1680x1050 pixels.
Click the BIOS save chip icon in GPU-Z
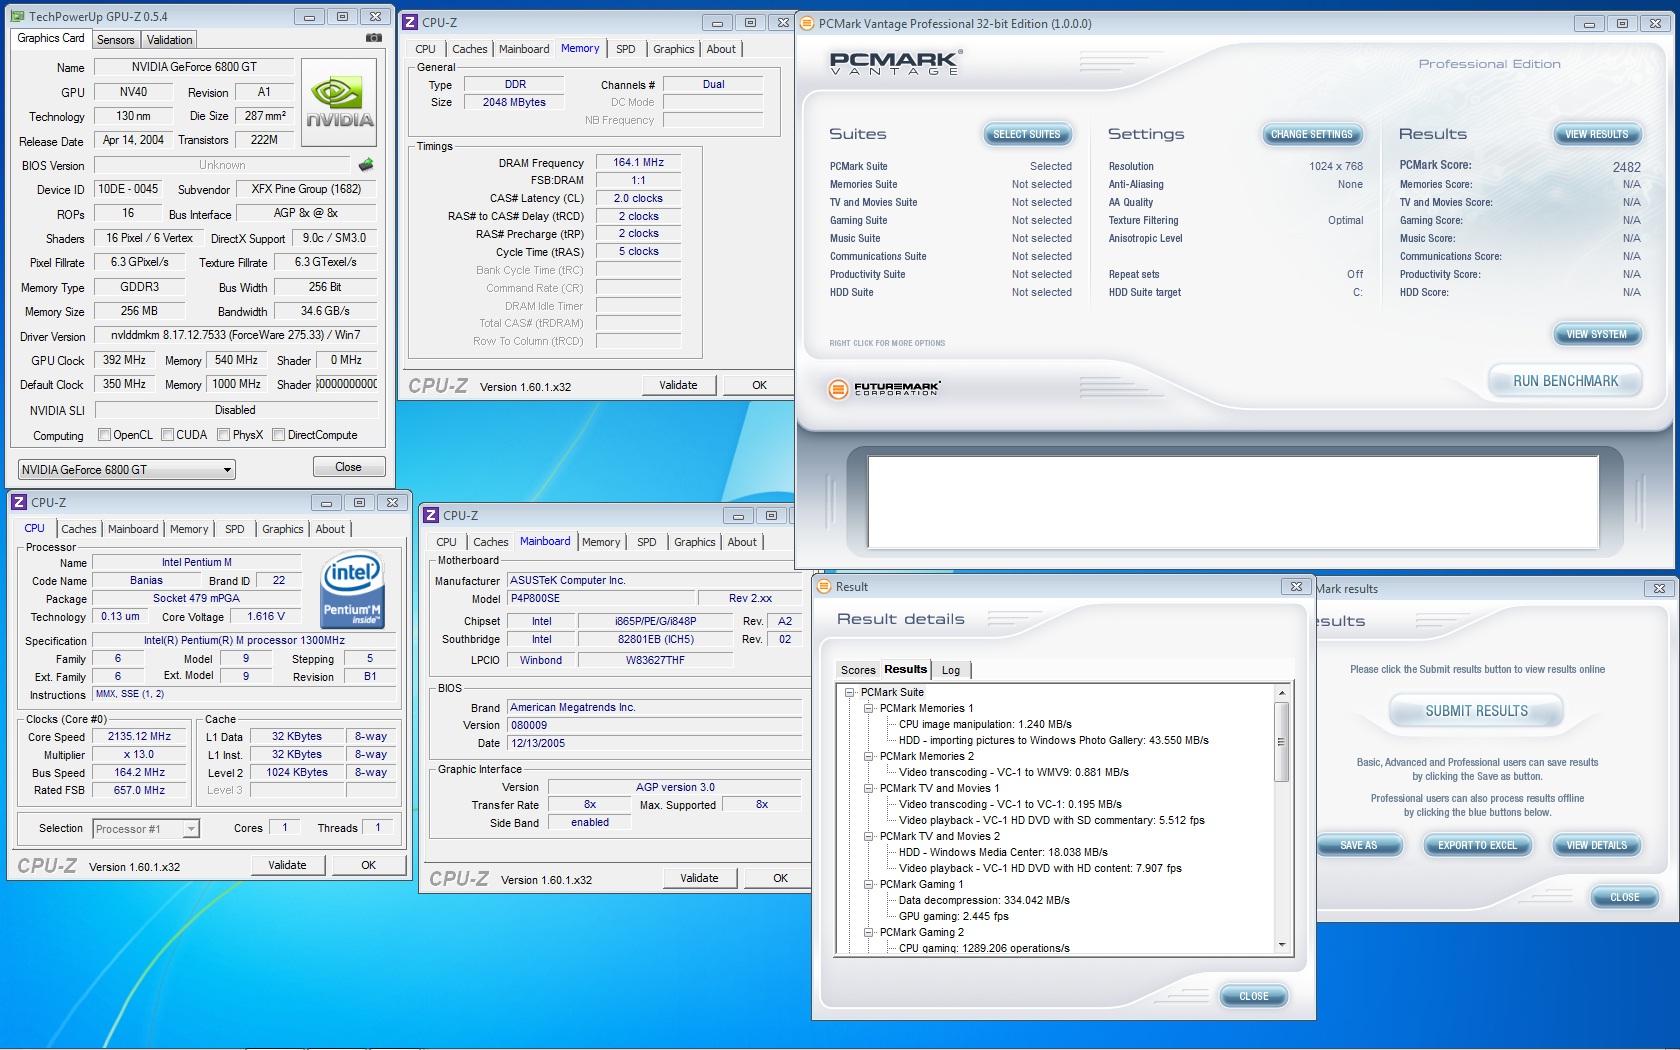pyautogui.click(x=366, y=165)
